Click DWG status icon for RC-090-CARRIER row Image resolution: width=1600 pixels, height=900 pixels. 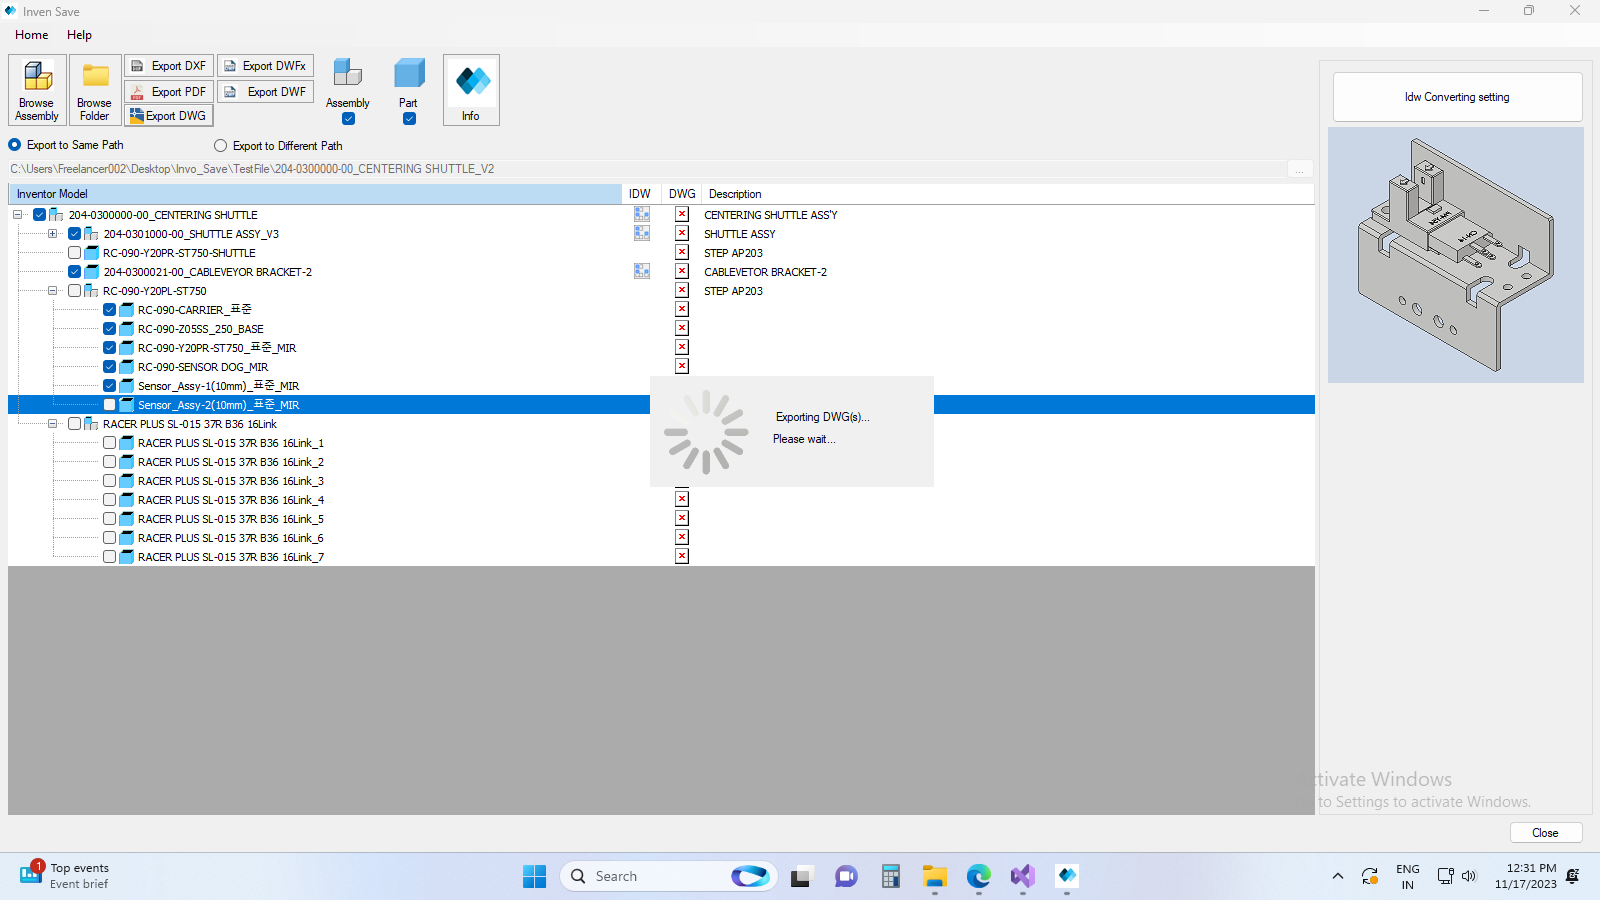click(682, 309)
